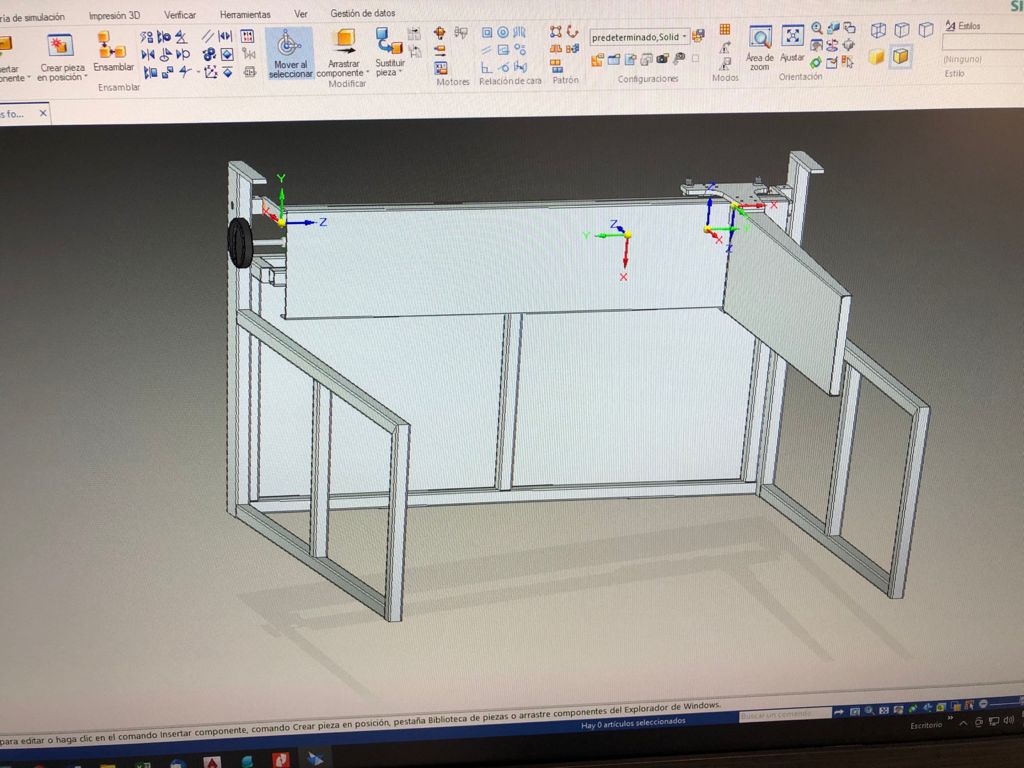Click the rotational motor icon in Motores

(x=440, y=33)
